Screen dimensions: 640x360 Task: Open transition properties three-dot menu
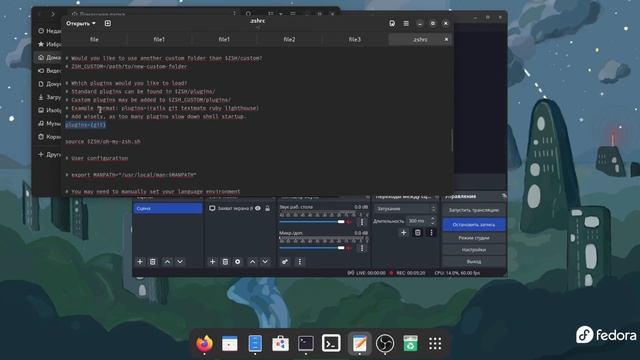pyautogui.click(x=431, y=233)
